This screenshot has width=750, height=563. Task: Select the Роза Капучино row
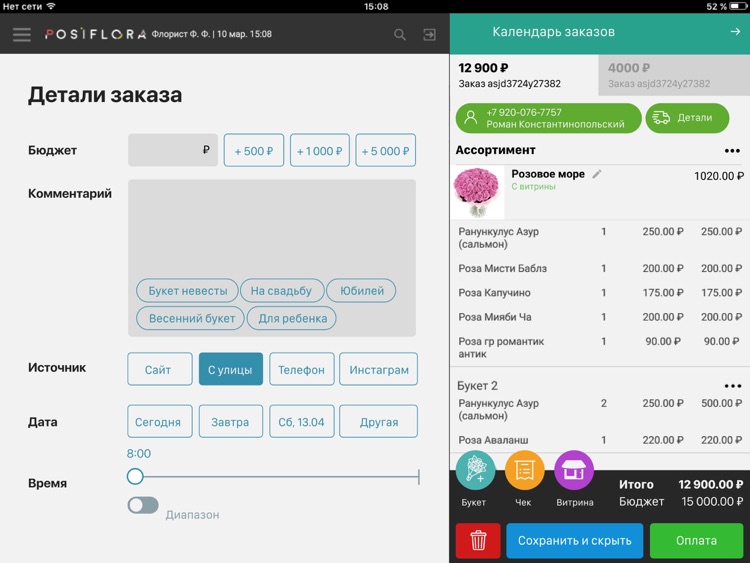(600, 293)
